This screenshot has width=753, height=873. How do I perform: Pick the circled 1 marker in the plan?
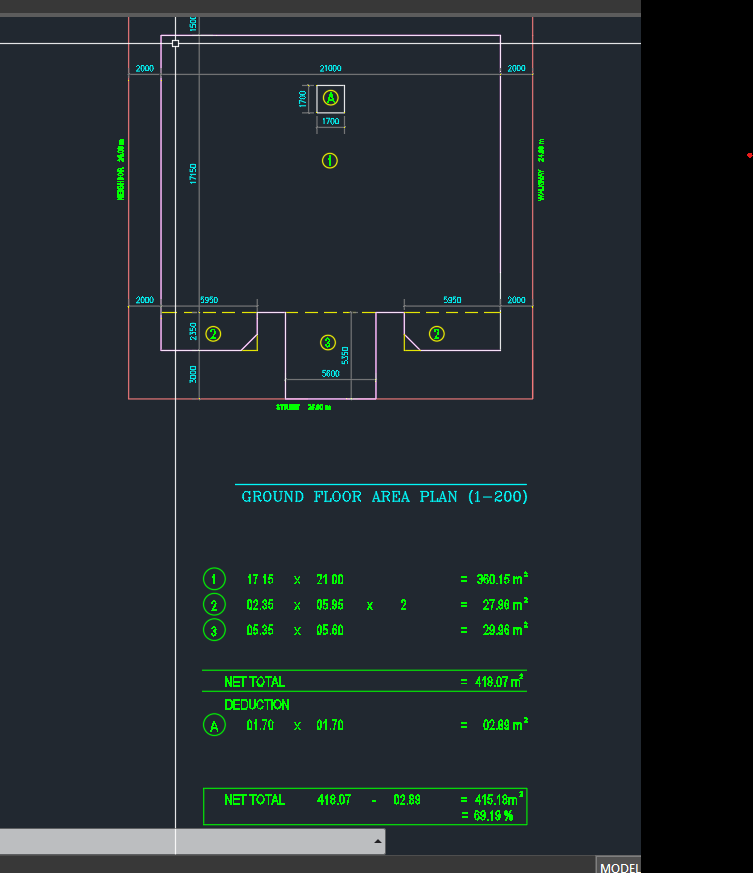pos(330,161)
